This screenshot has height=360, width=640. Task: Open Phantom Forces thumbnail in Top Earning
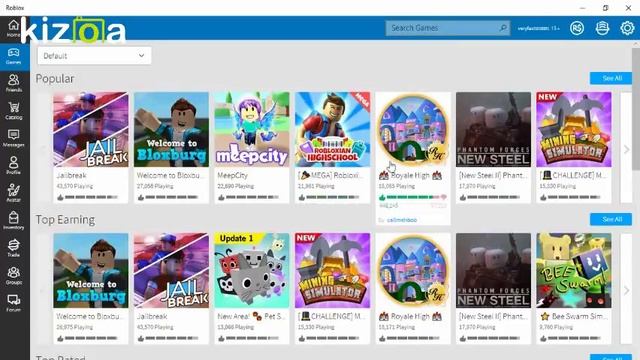(493, 271)
